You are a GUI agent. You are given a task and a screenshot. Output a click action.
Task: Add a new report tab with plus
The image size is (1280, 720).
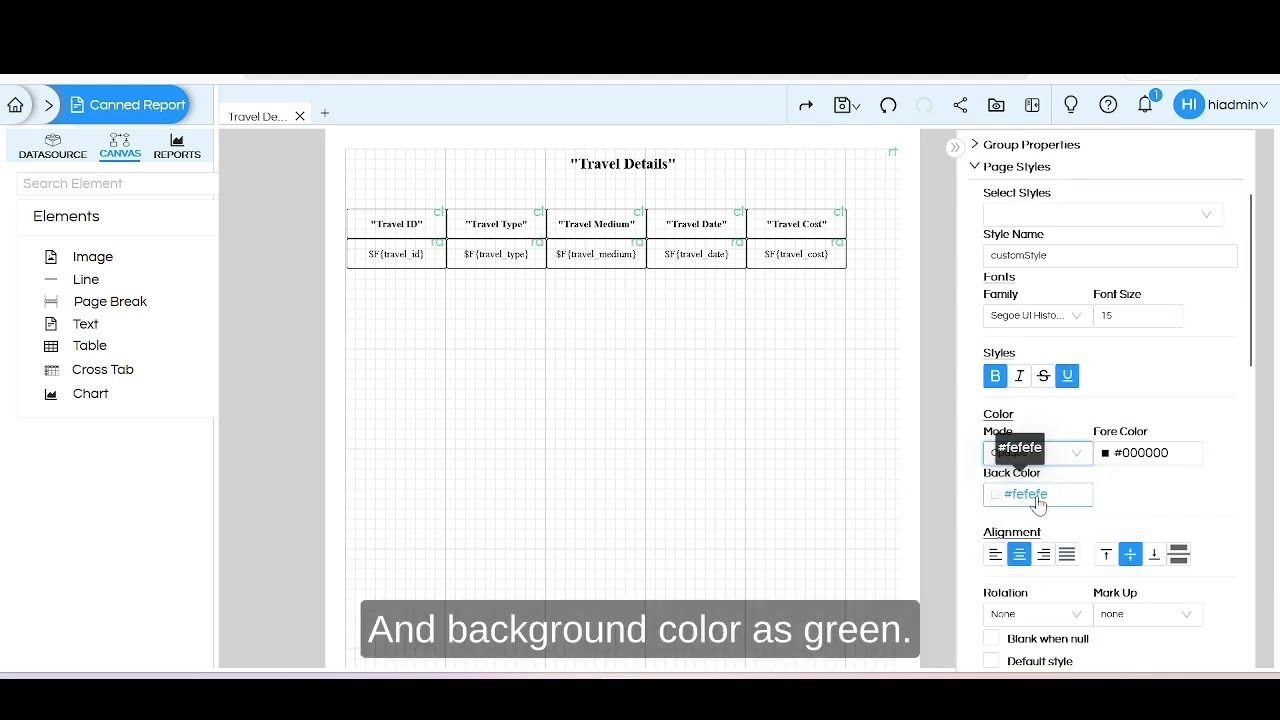coord(325,114)
